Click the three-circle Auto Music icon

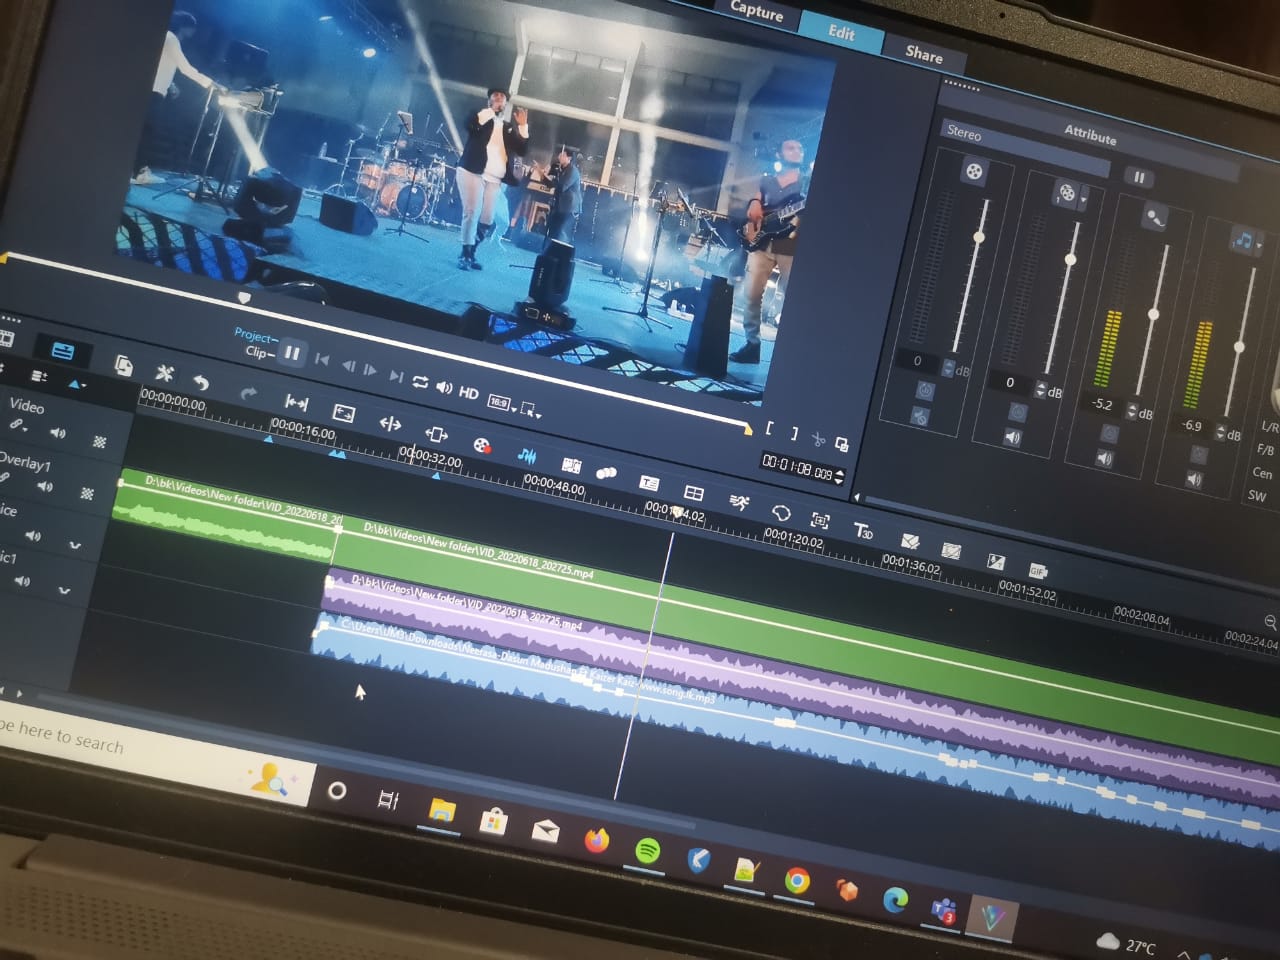(606, 473)
